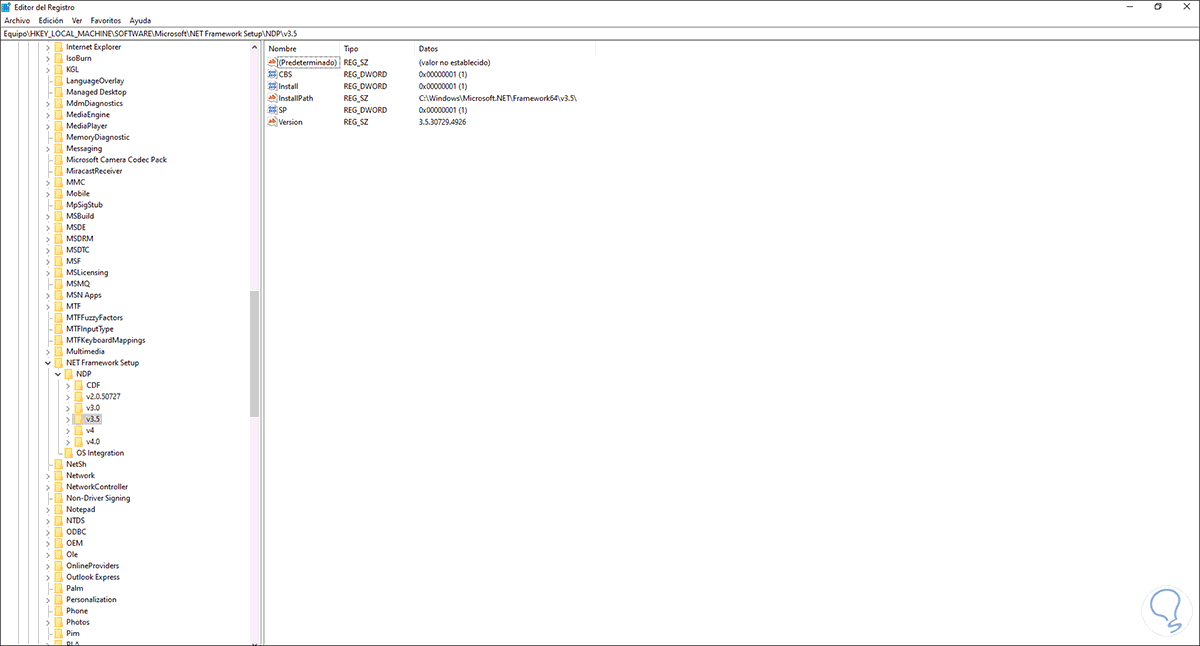
Task: Click the NDP folder icon
Action: point(68,374)
